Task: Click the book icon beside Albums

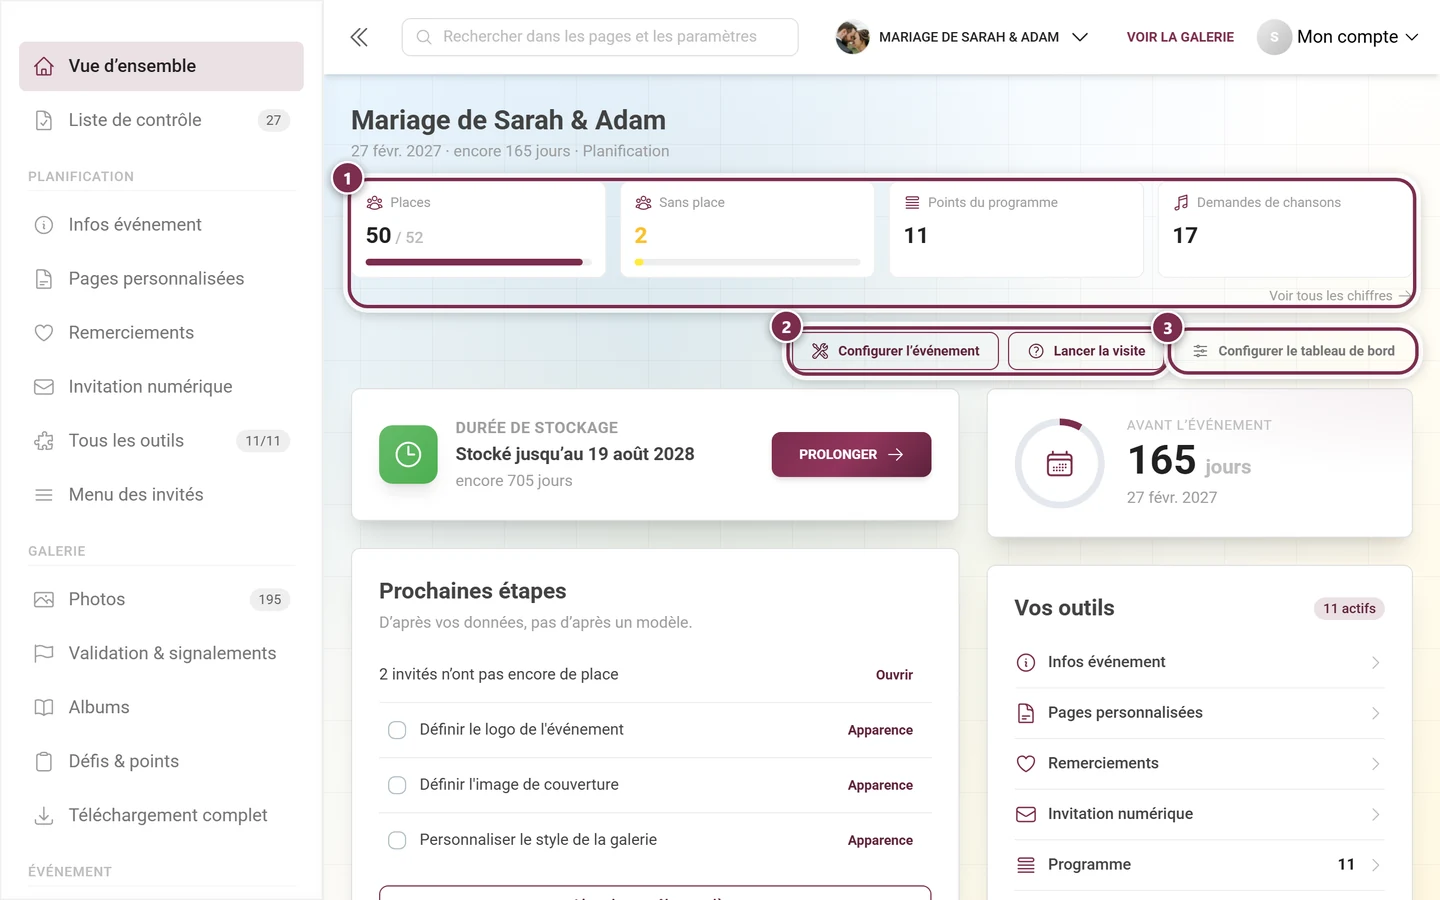Action: point(44,708)
